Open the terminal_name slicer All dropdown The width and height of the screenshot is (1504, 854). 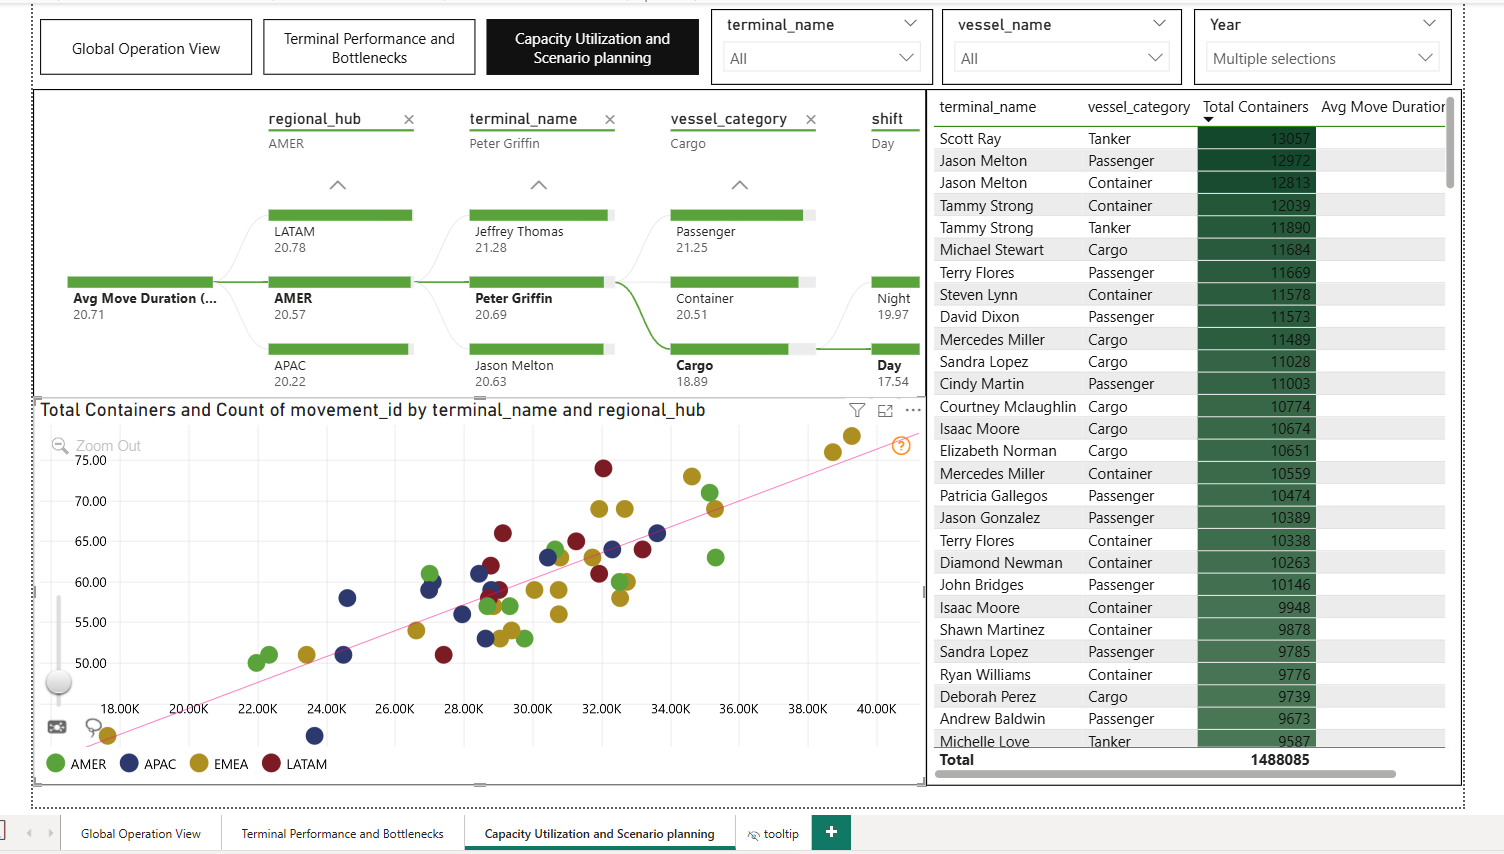(x=821, y=58)
